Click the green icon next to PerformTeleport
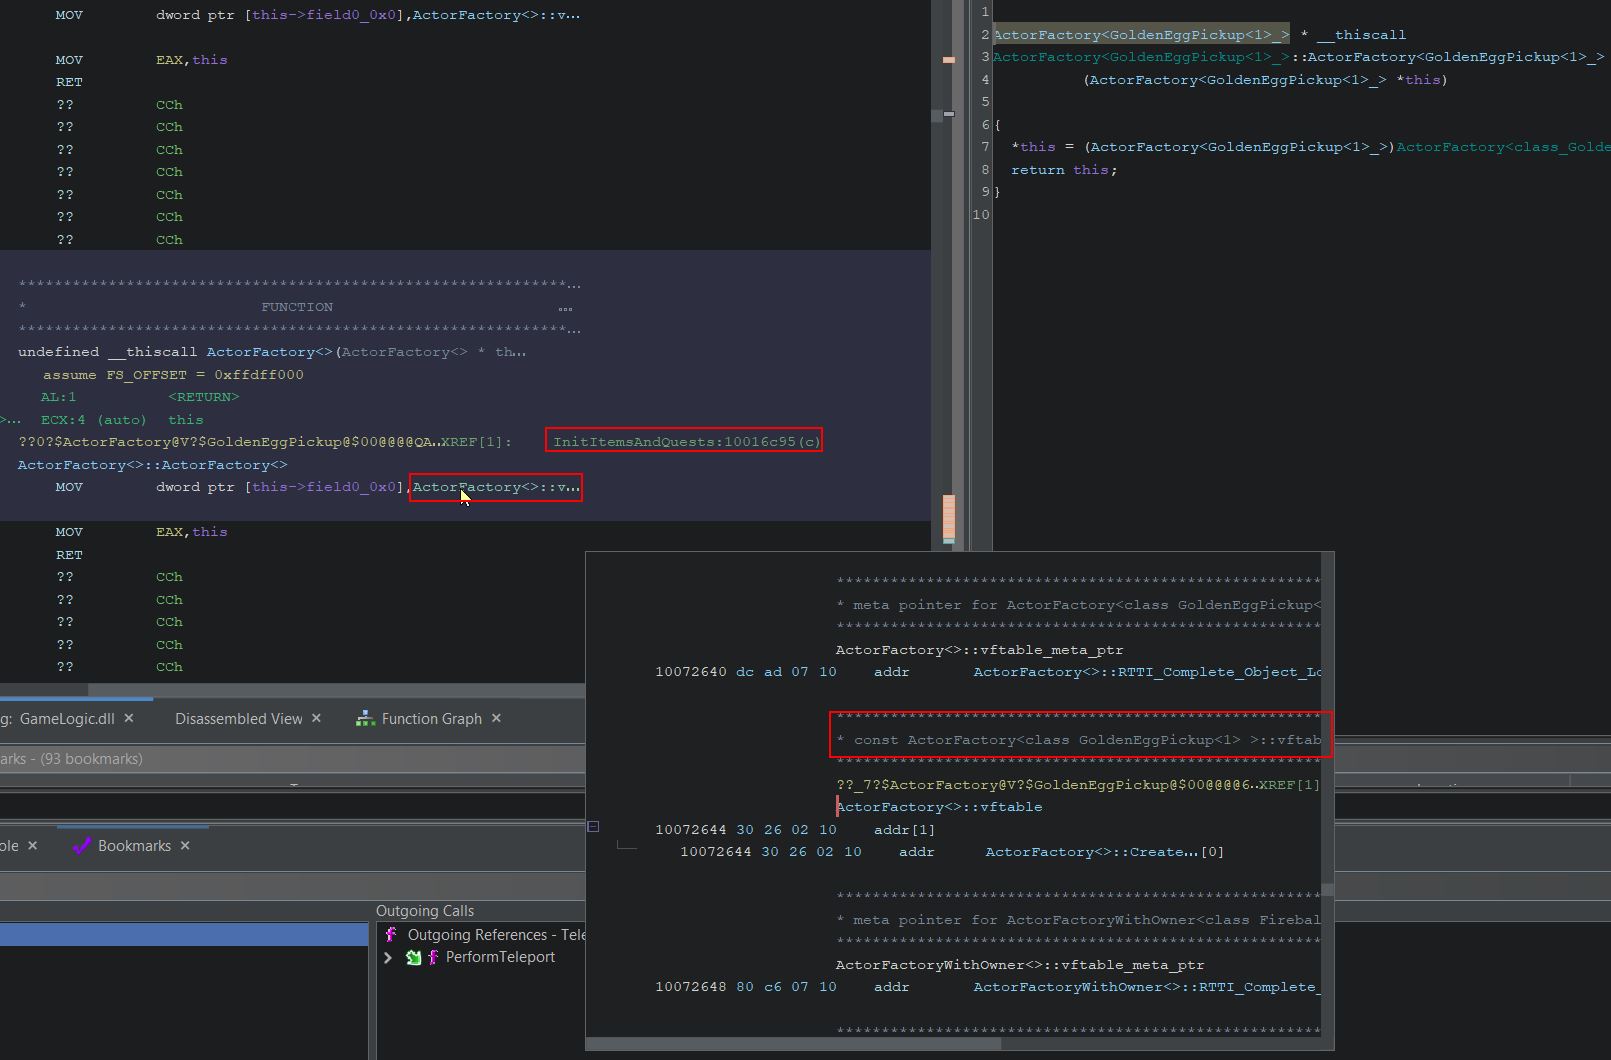The width and height of the screenshot is (1611, 1060). (x=413, y=958)
